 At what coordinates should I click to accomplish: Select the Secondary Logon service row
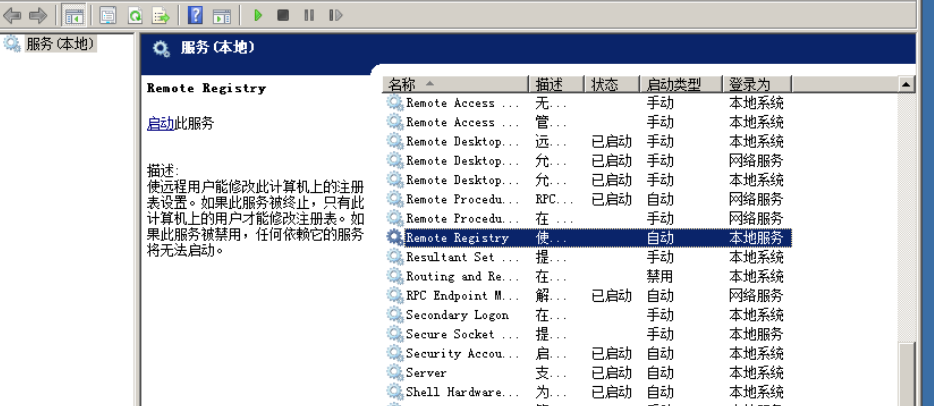coord(587,315)
